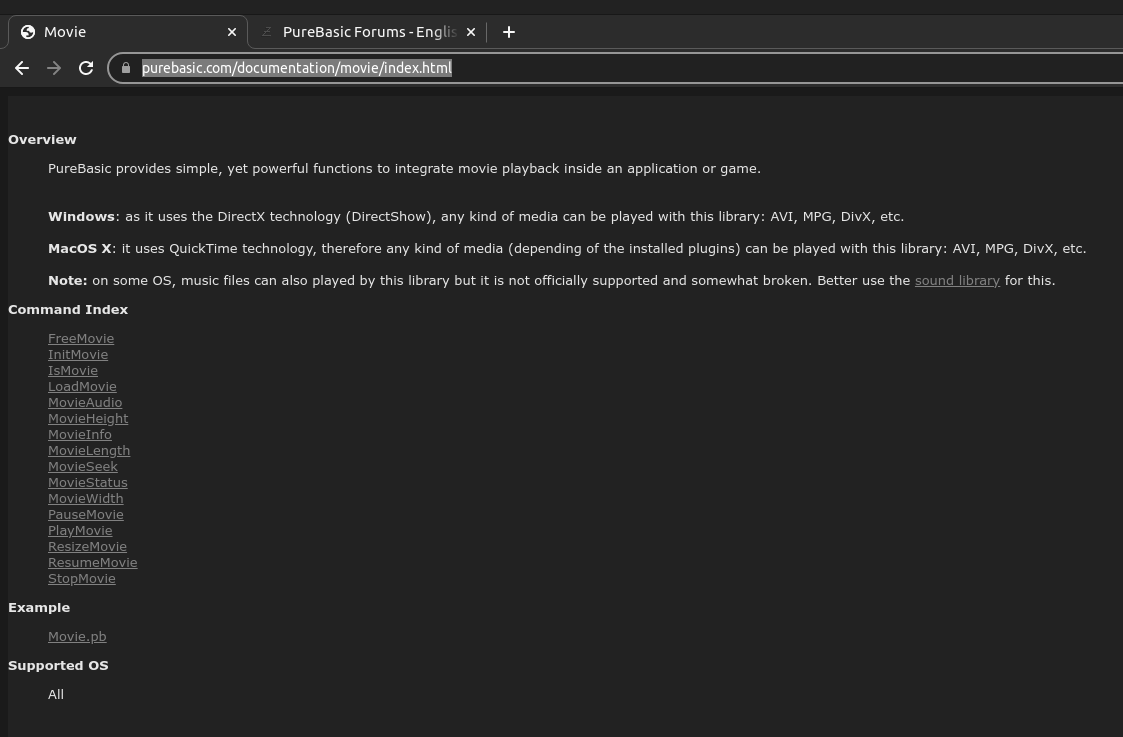Click the bold 'Note:' label
This screenshot has height=737, width=1123.
pyautogui.click(x=67, y=281)
